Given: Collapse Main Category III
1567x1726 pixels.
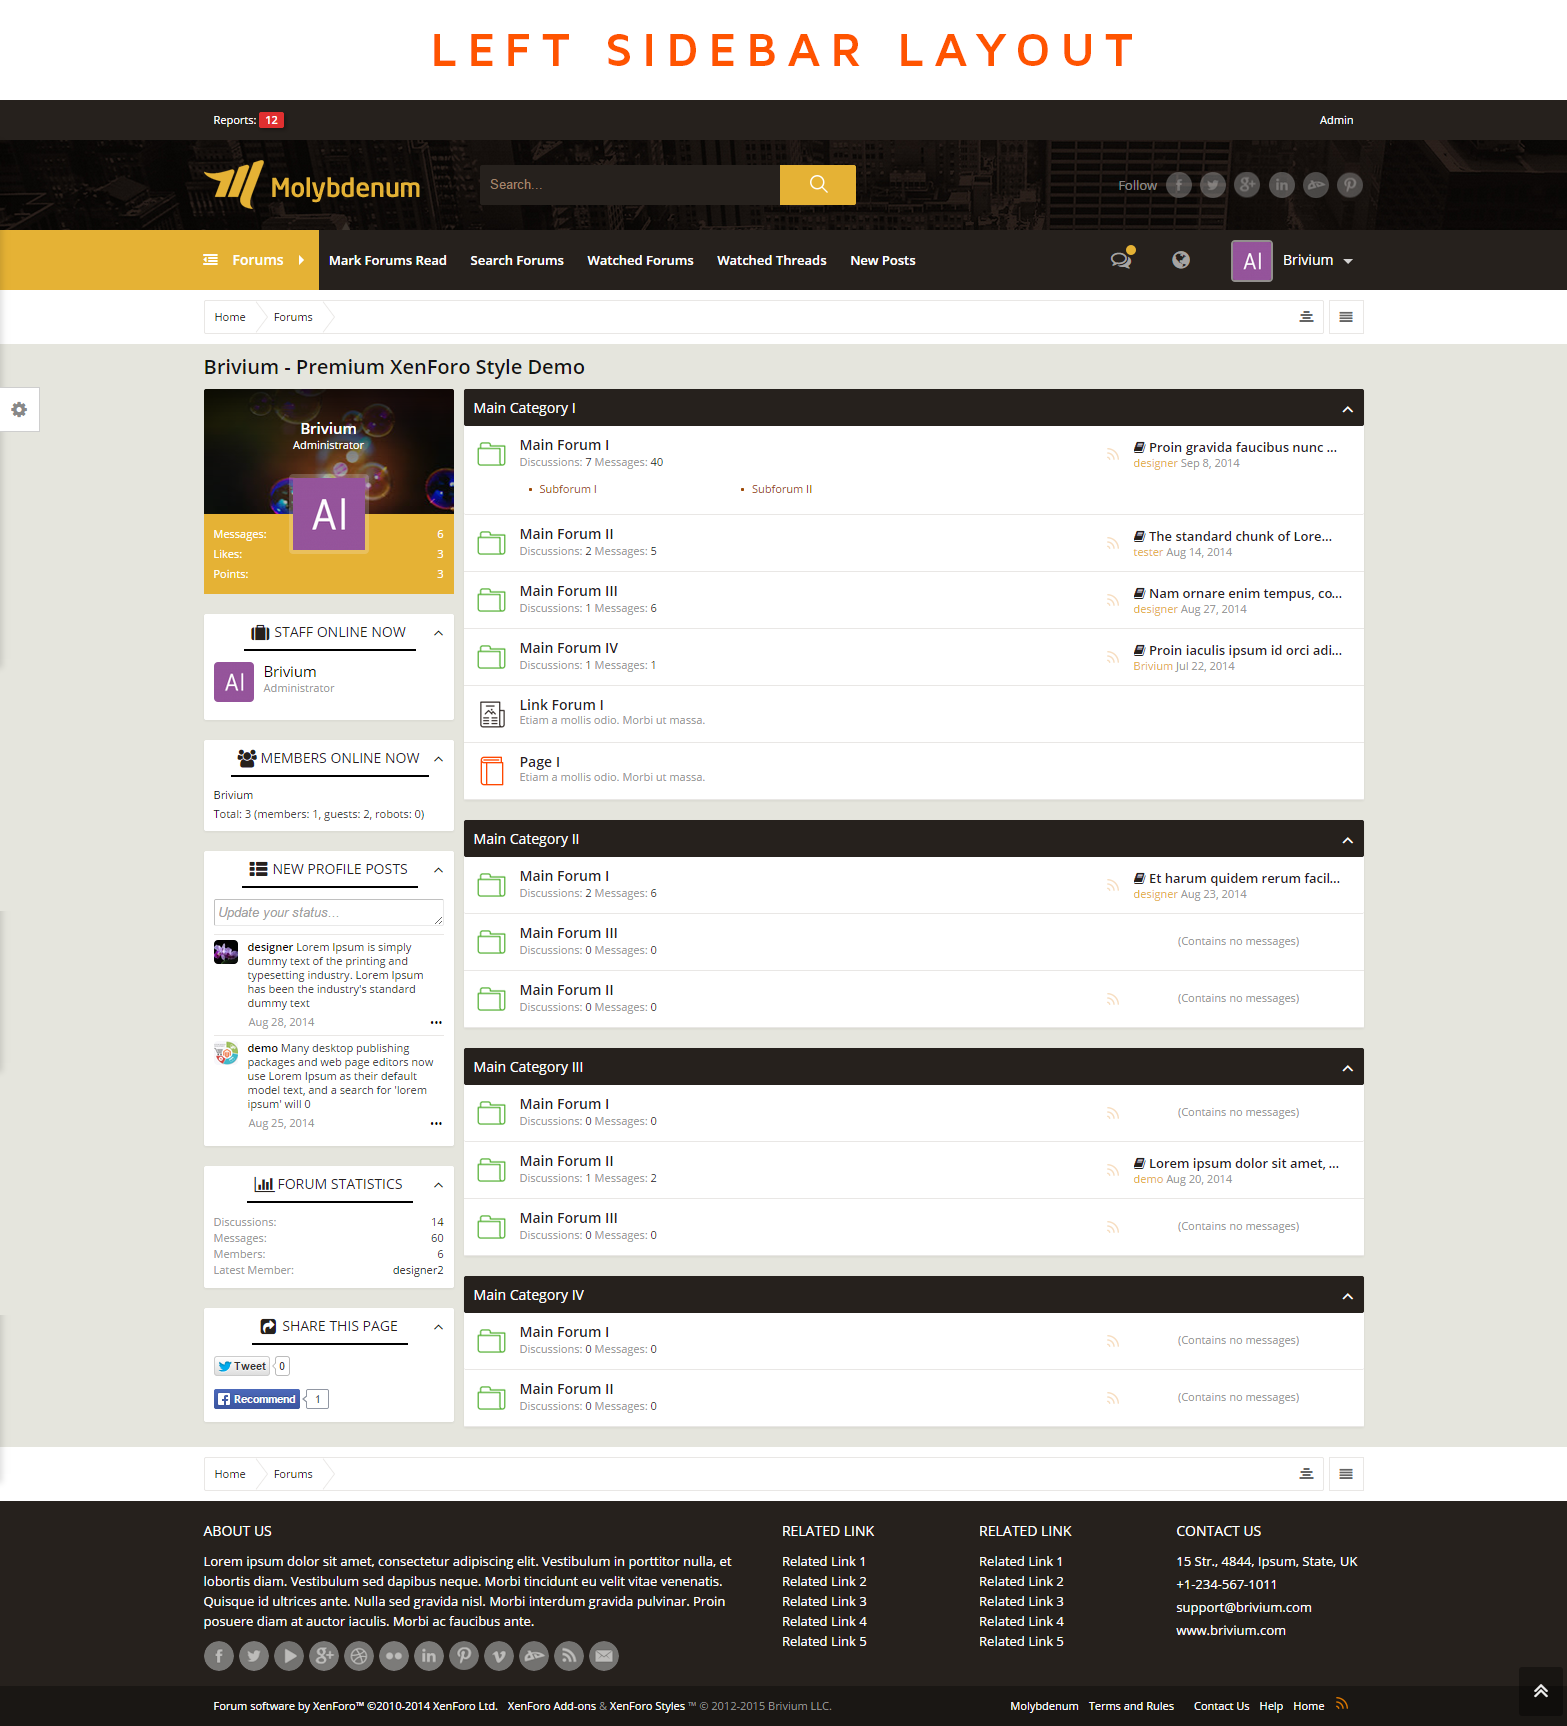Looking at the screenshot, I should pyautogui.click(x=1347, y=1068).
